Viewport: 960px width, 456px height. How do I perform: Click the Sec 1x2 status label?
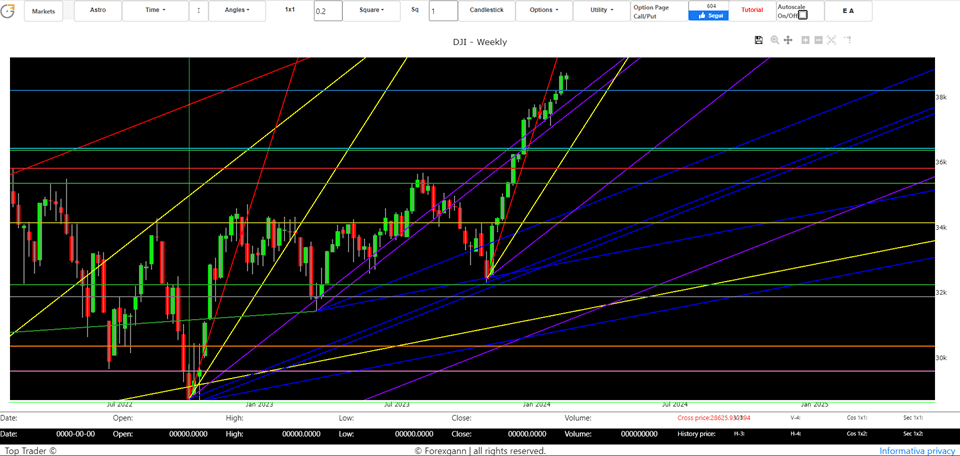pyautogui.click(x=913, y=434)
